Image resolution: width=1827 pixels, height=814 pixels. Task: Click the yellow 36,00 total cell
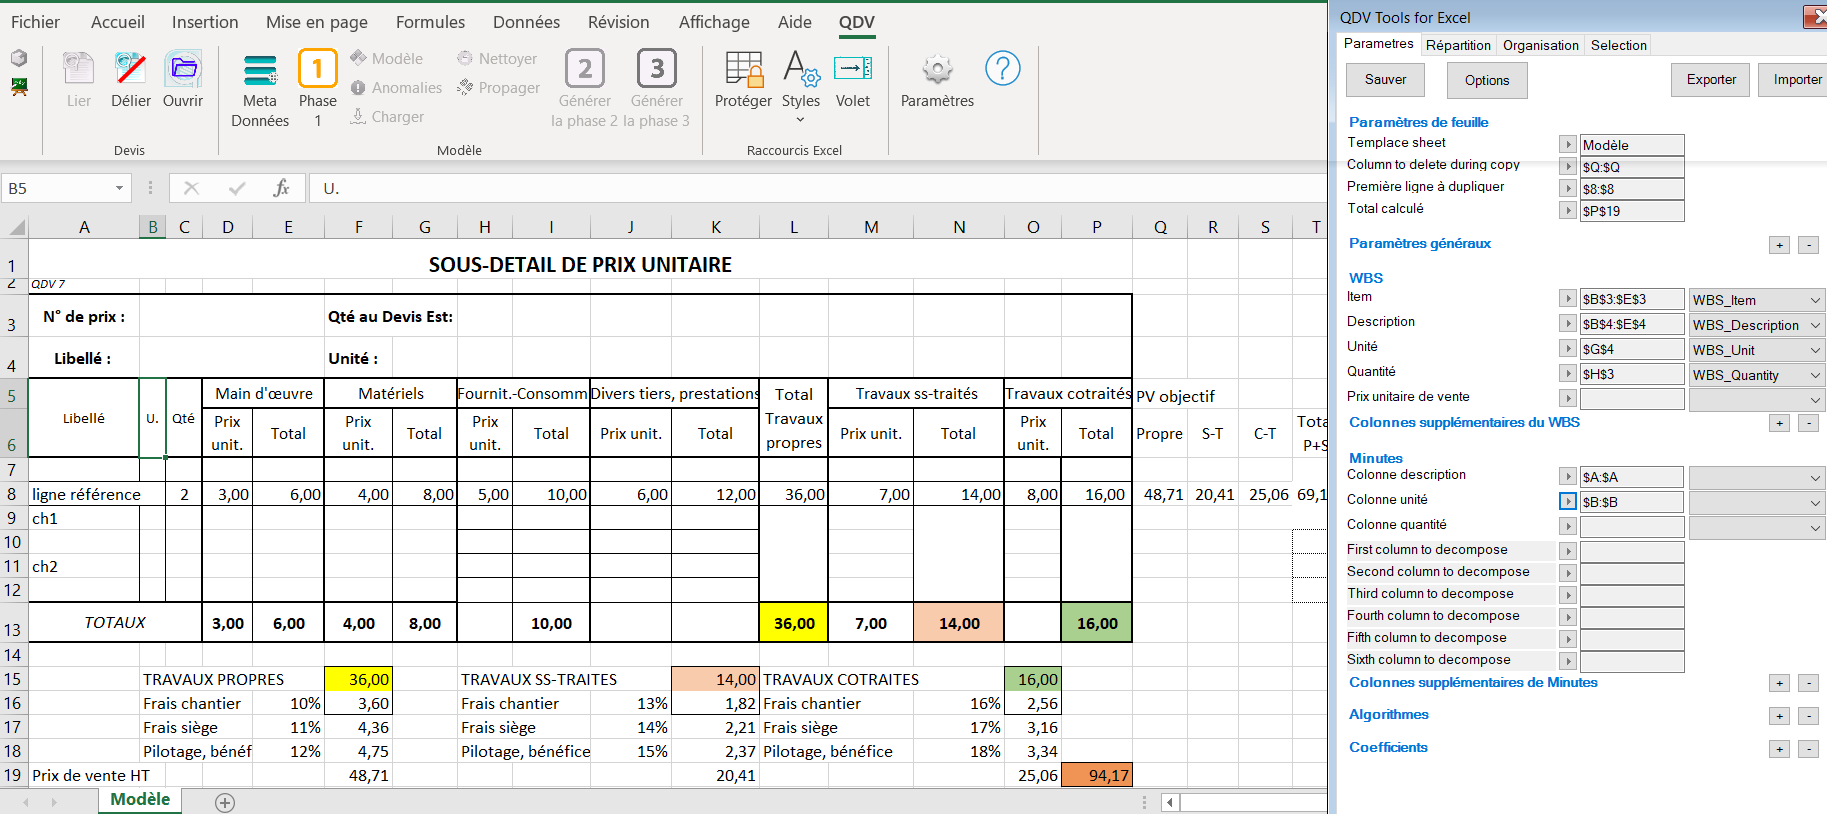(794, 623)
